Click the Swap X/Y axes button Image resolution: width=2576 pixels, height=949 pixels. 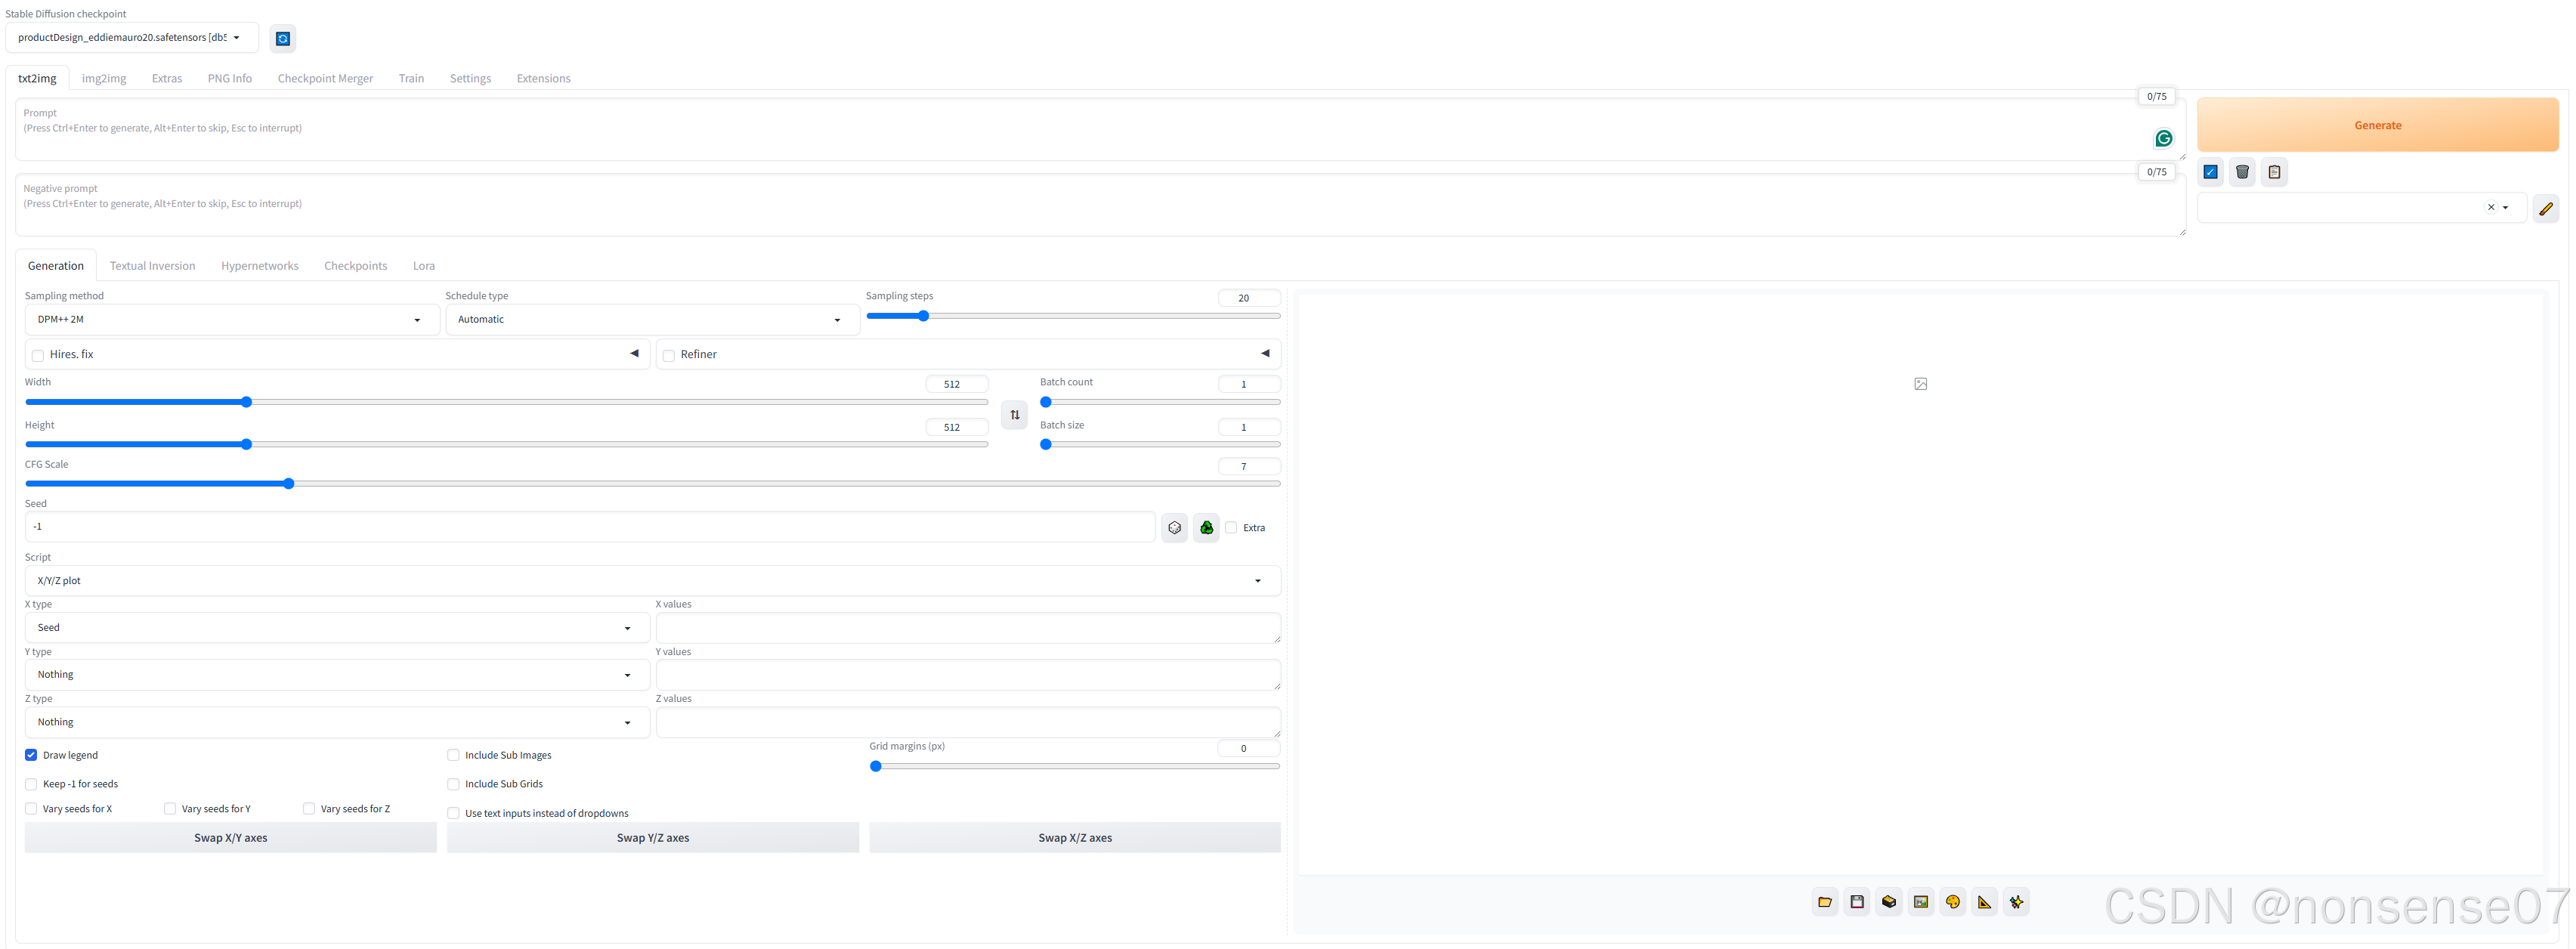[230, 838]
